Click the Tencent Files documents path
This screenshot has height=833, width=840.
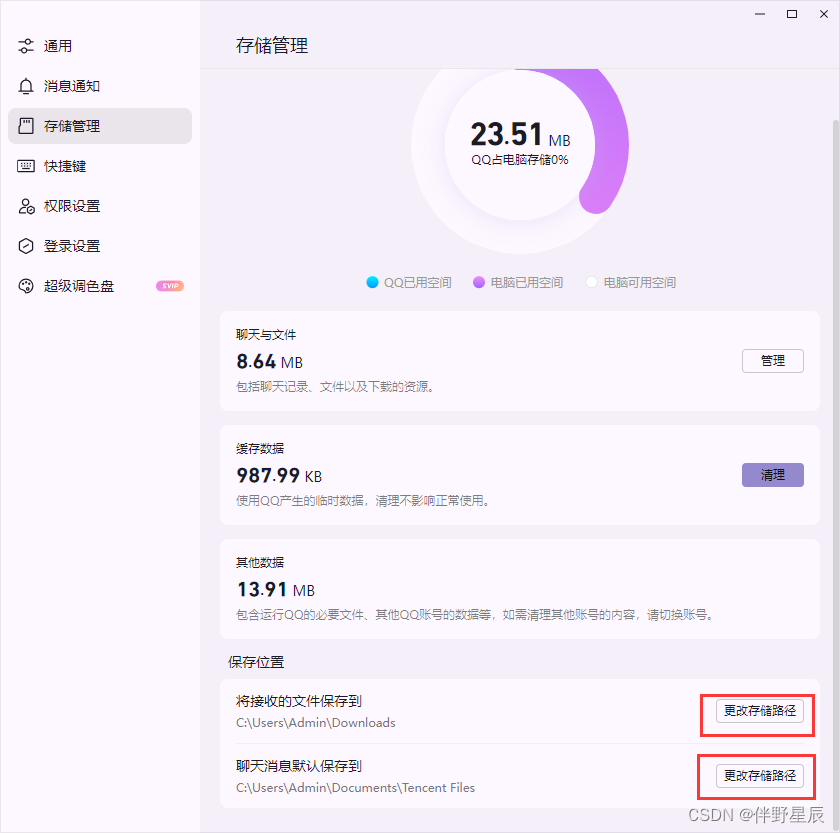coord(356,787)
